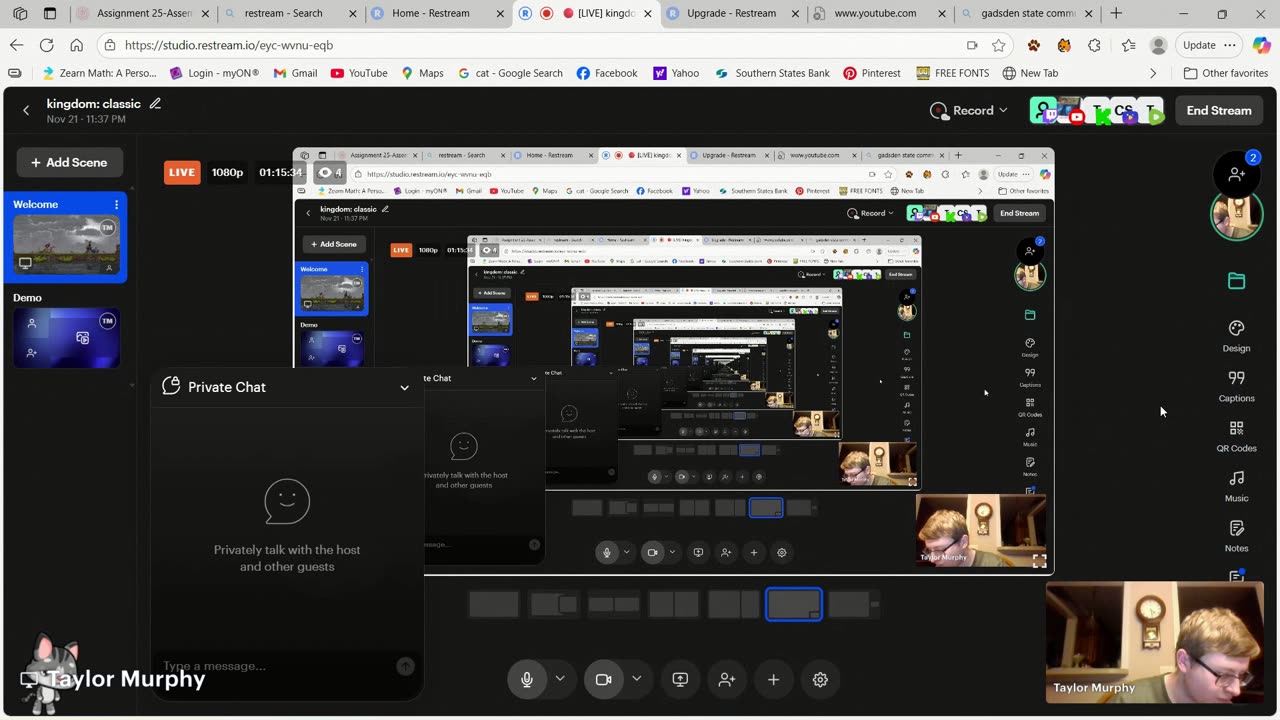
Task: Open the QR Codes panel
Action: pyautogui.click(x=1236, y=436)
